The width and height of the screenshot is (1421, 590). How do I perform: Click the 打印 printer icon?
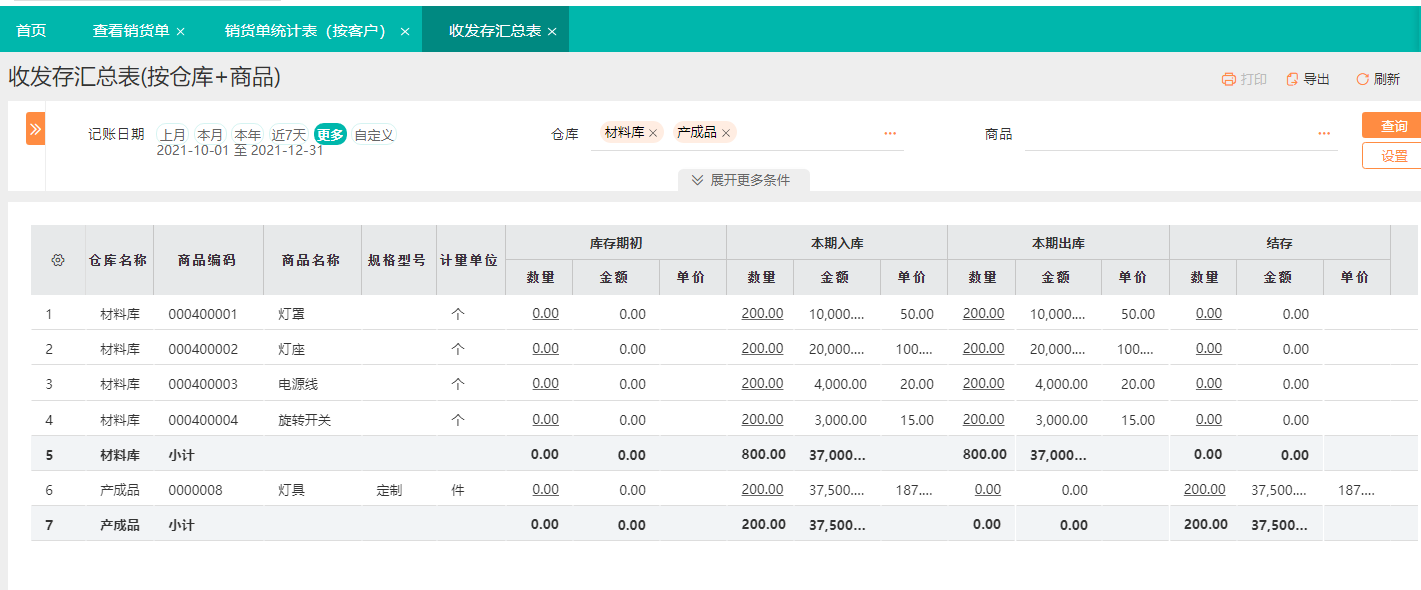point(1239,78)
